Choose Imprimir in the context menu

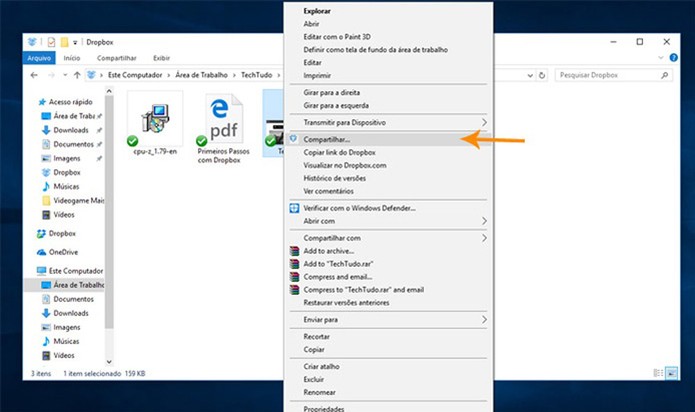[317, 76]
